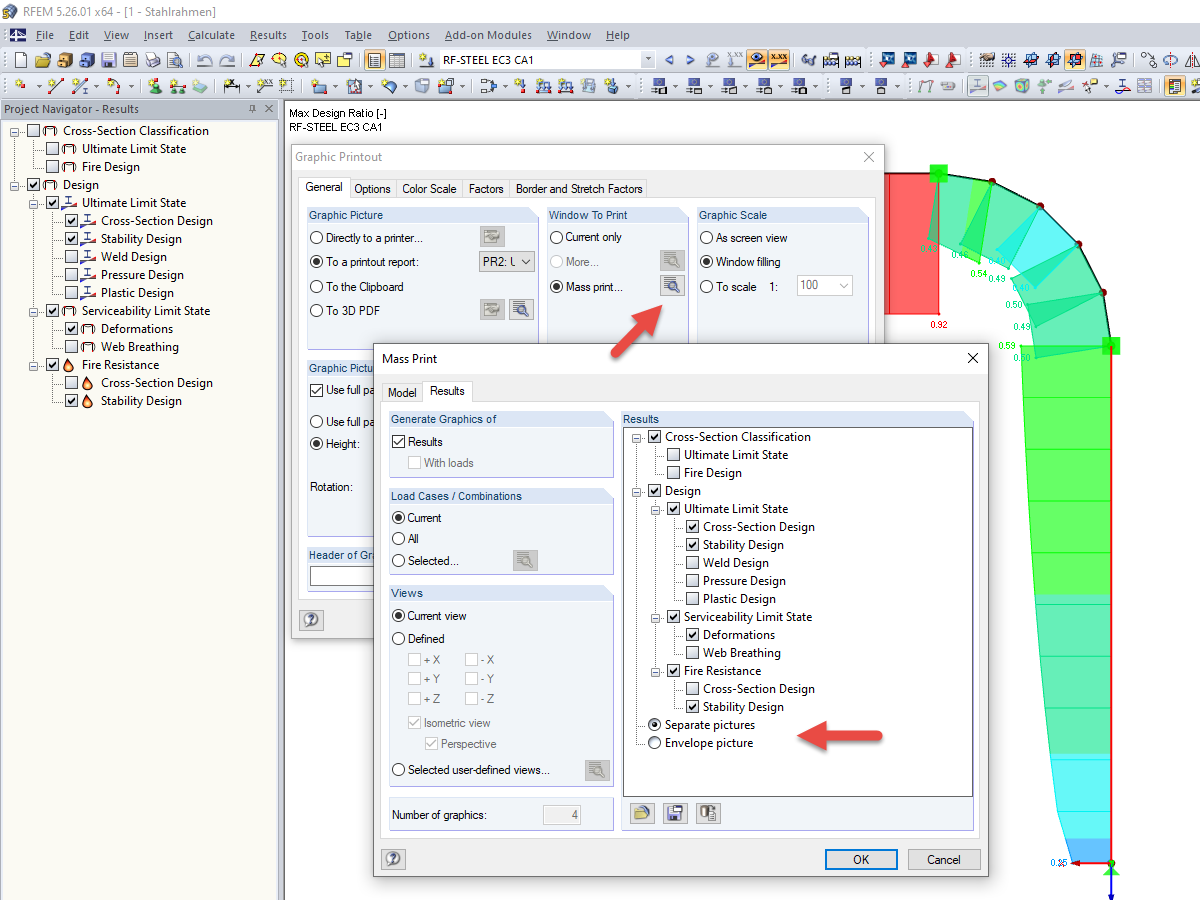Image resolution: width=1200 pixels, height=900 pixels.
Task: Collapse Design node in Mass Print results
Action: 636,491
